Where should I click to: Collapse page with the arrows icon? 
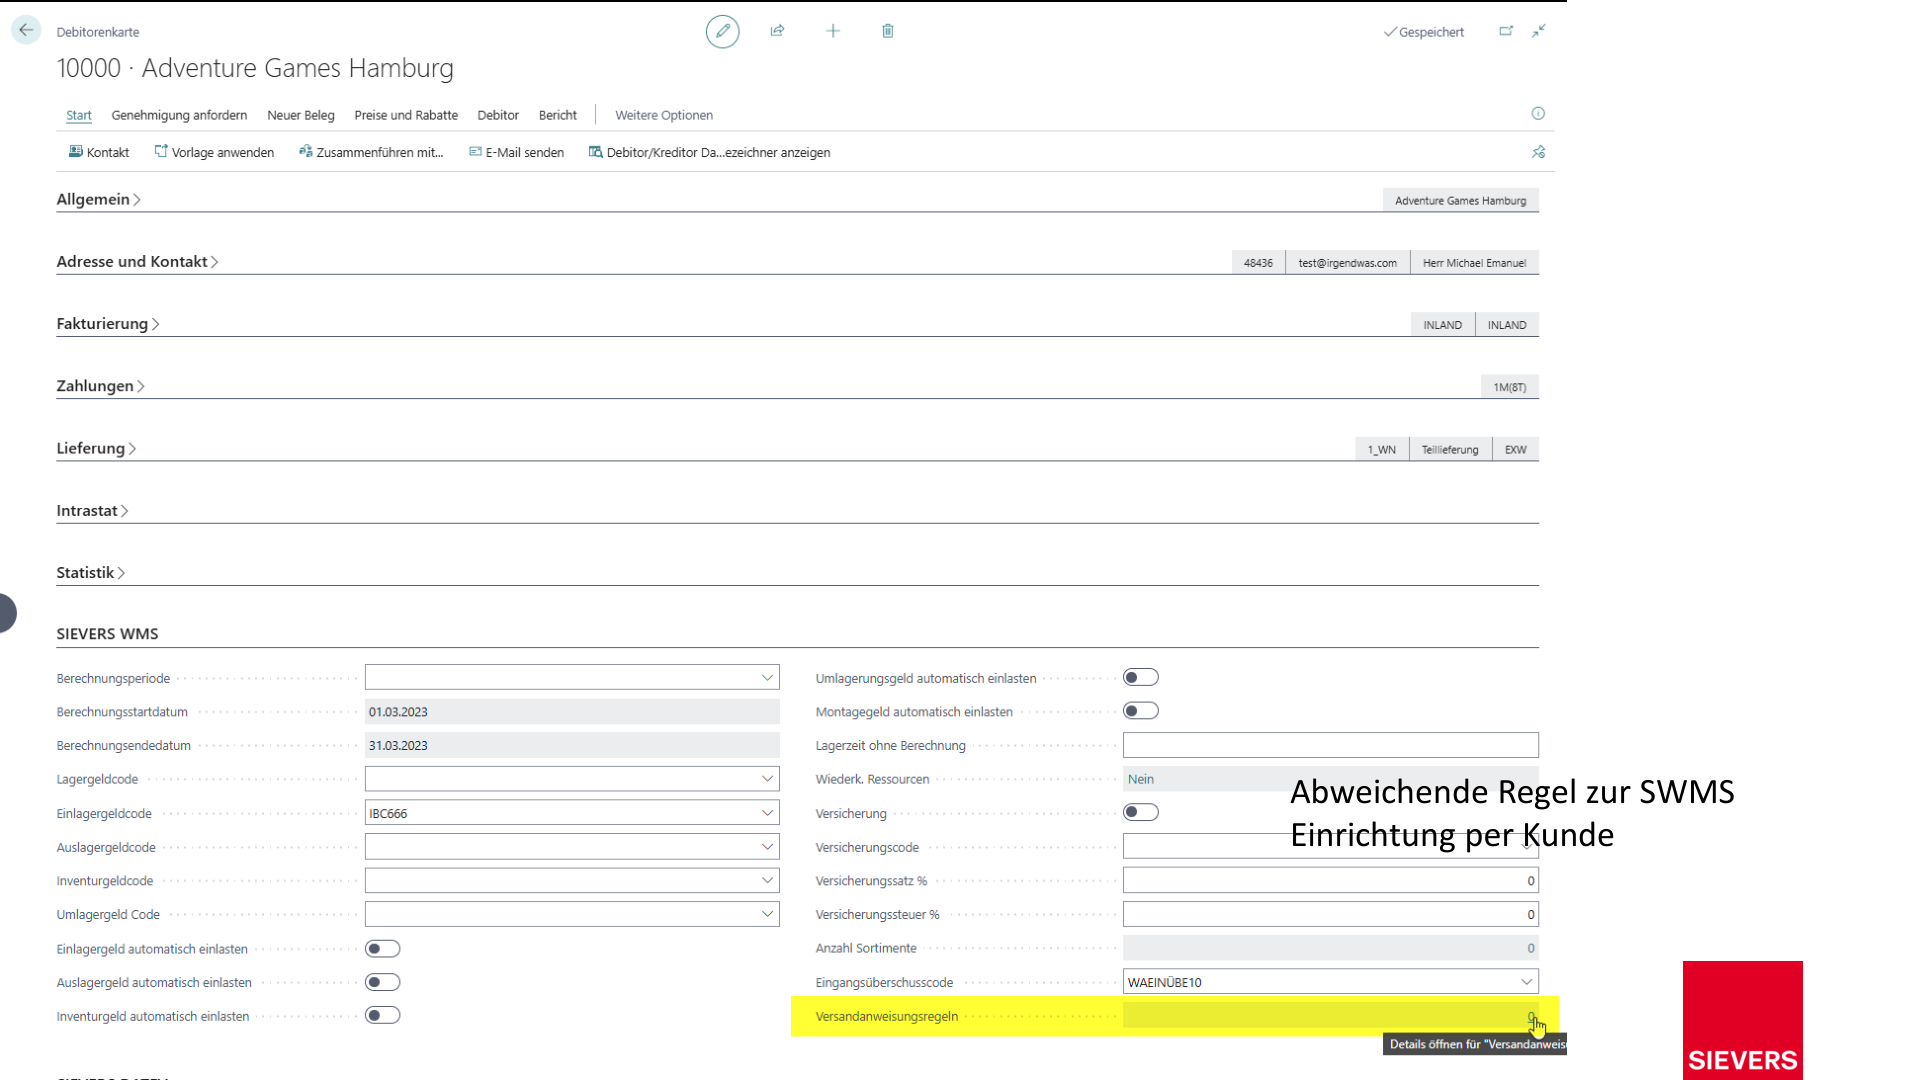pyautogui.click(x=1539, y=31)
